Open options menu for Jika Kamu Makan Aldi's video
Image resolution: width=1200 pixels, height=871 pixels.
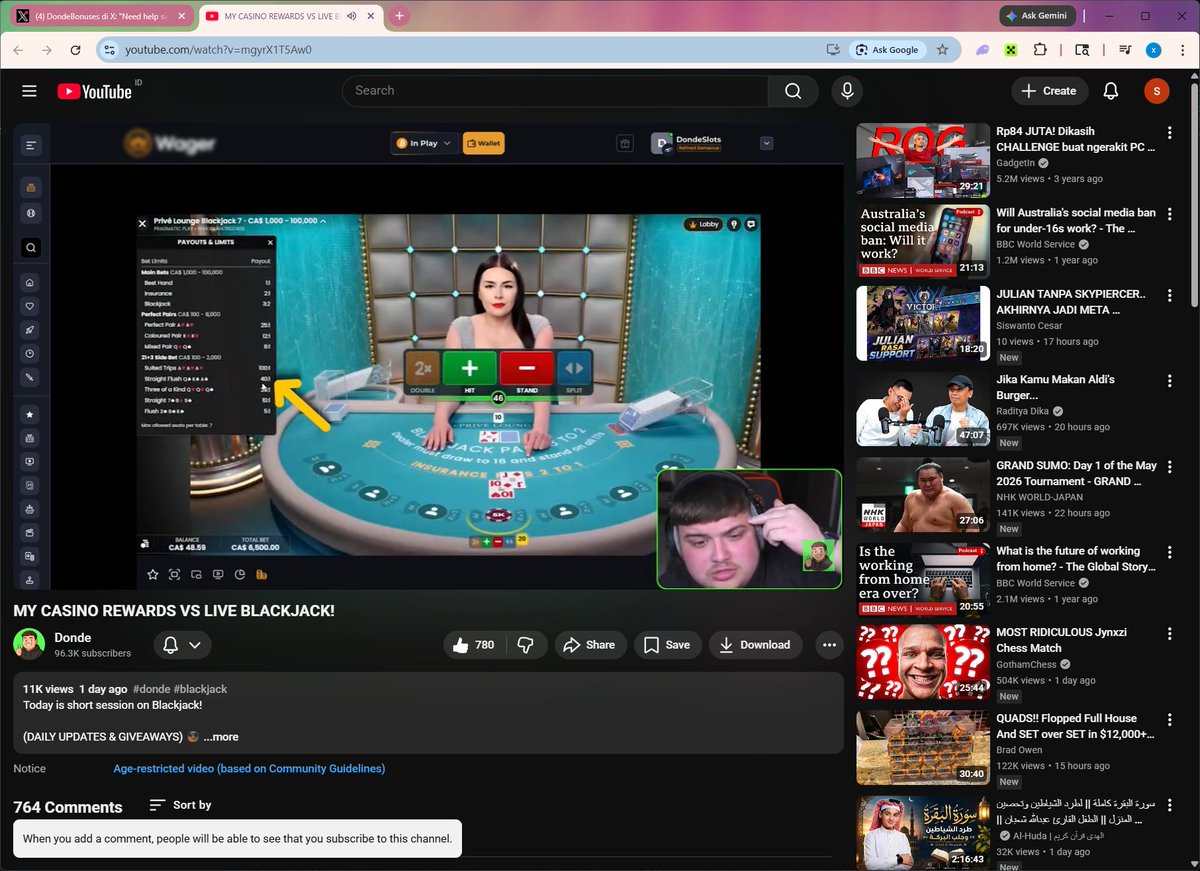[1170, 382]
